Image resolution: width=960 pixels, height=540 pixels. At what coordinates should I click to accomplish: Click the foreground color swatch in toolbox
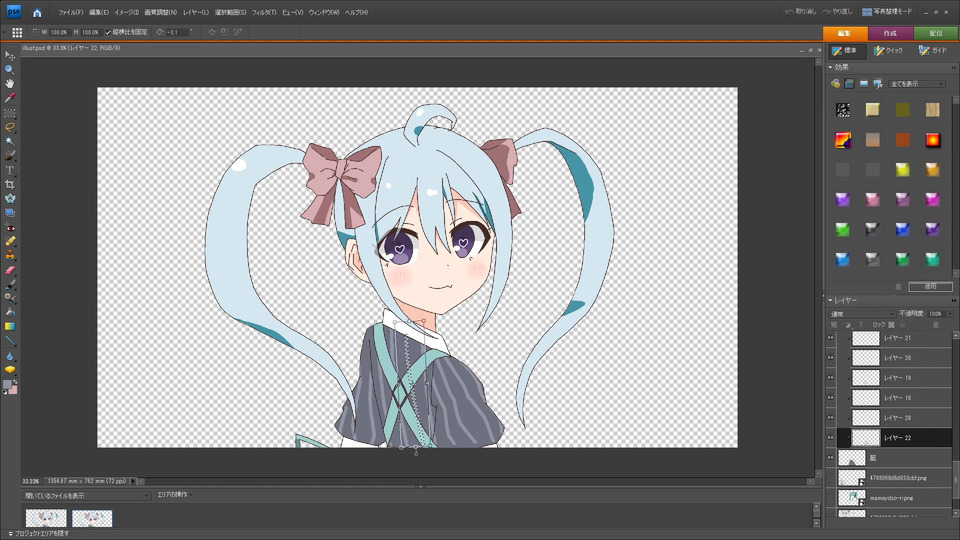(8, 385)
